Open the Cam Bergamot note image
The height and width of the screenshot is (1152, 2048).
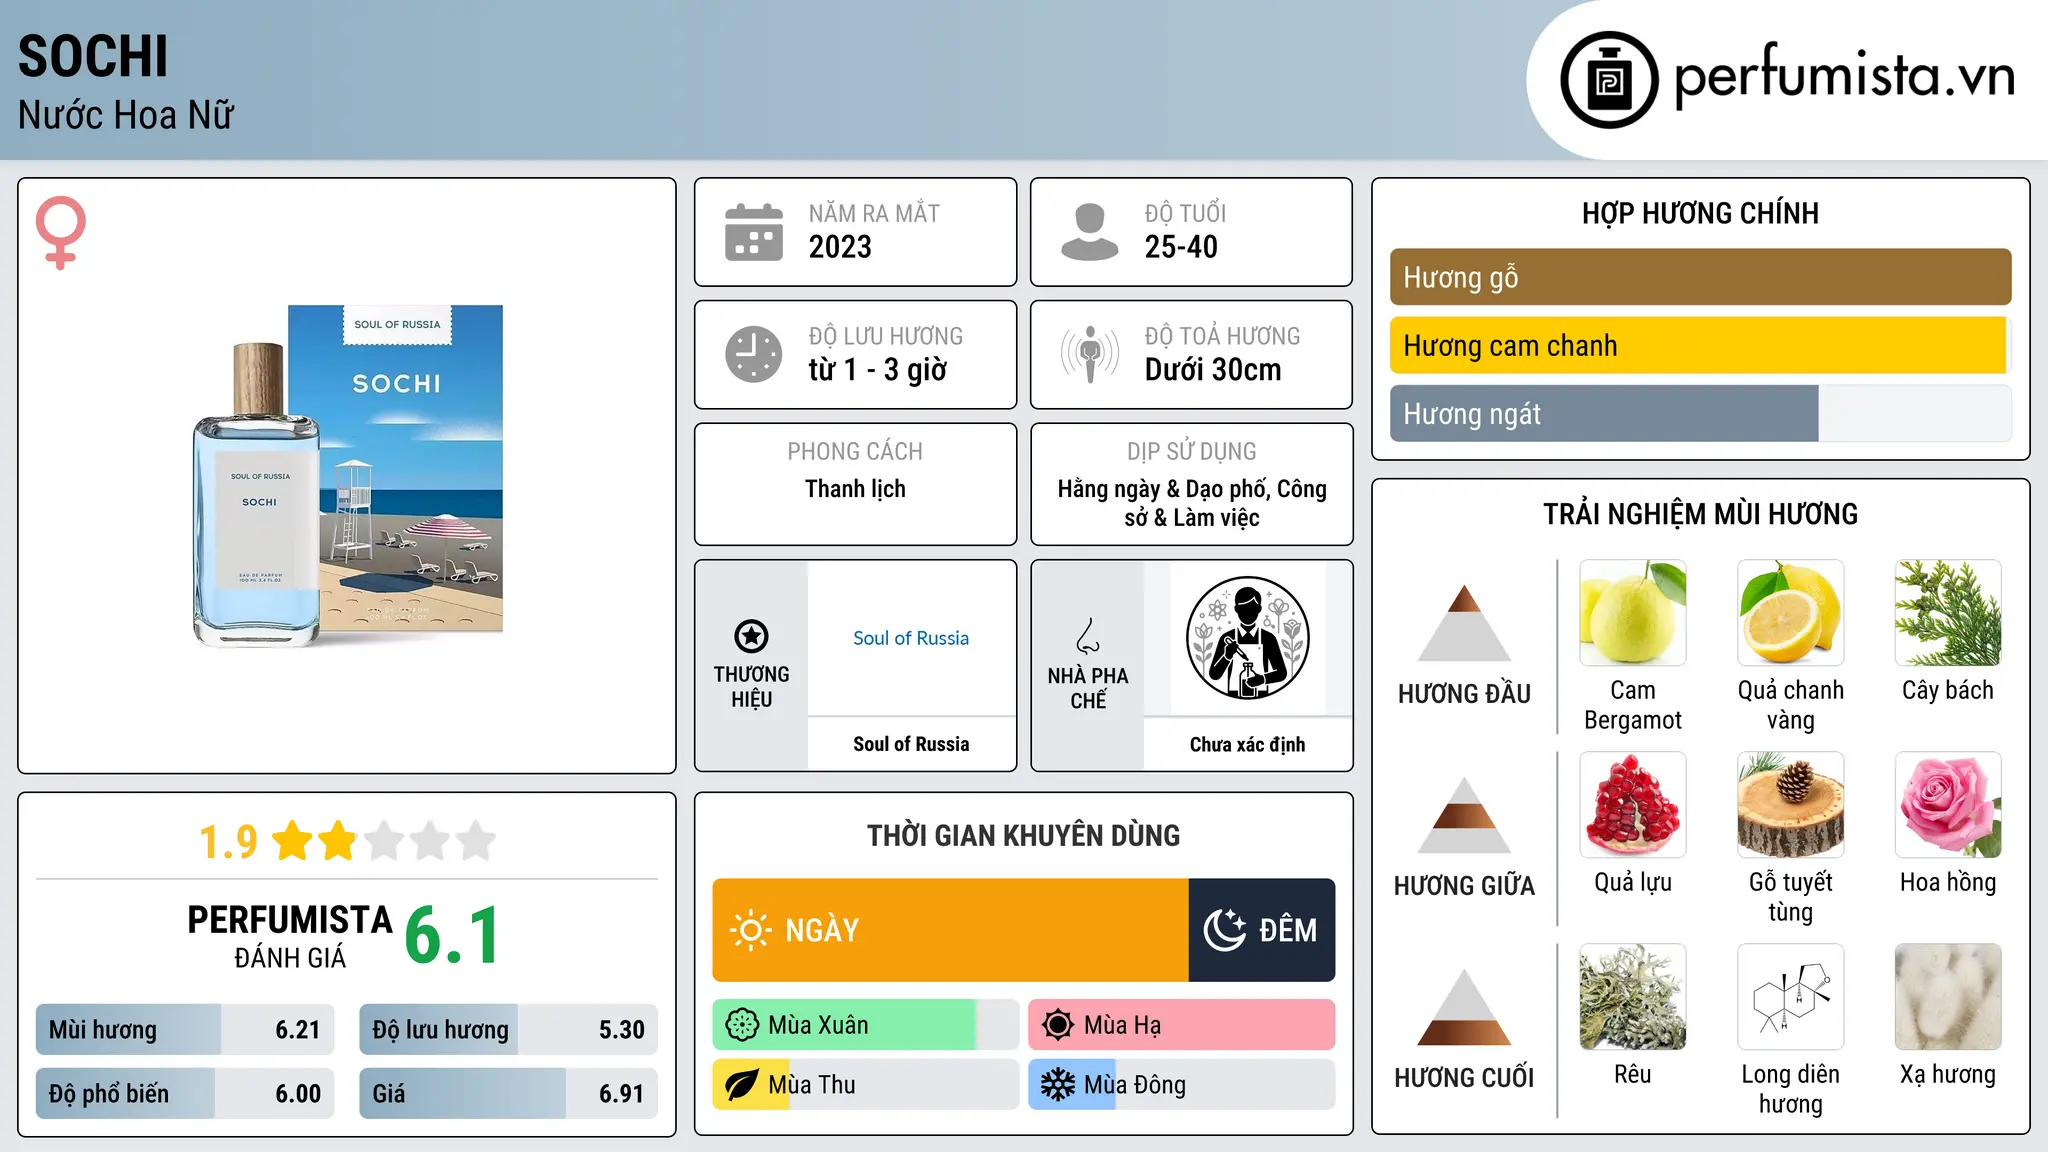[x=1633, y=613]
